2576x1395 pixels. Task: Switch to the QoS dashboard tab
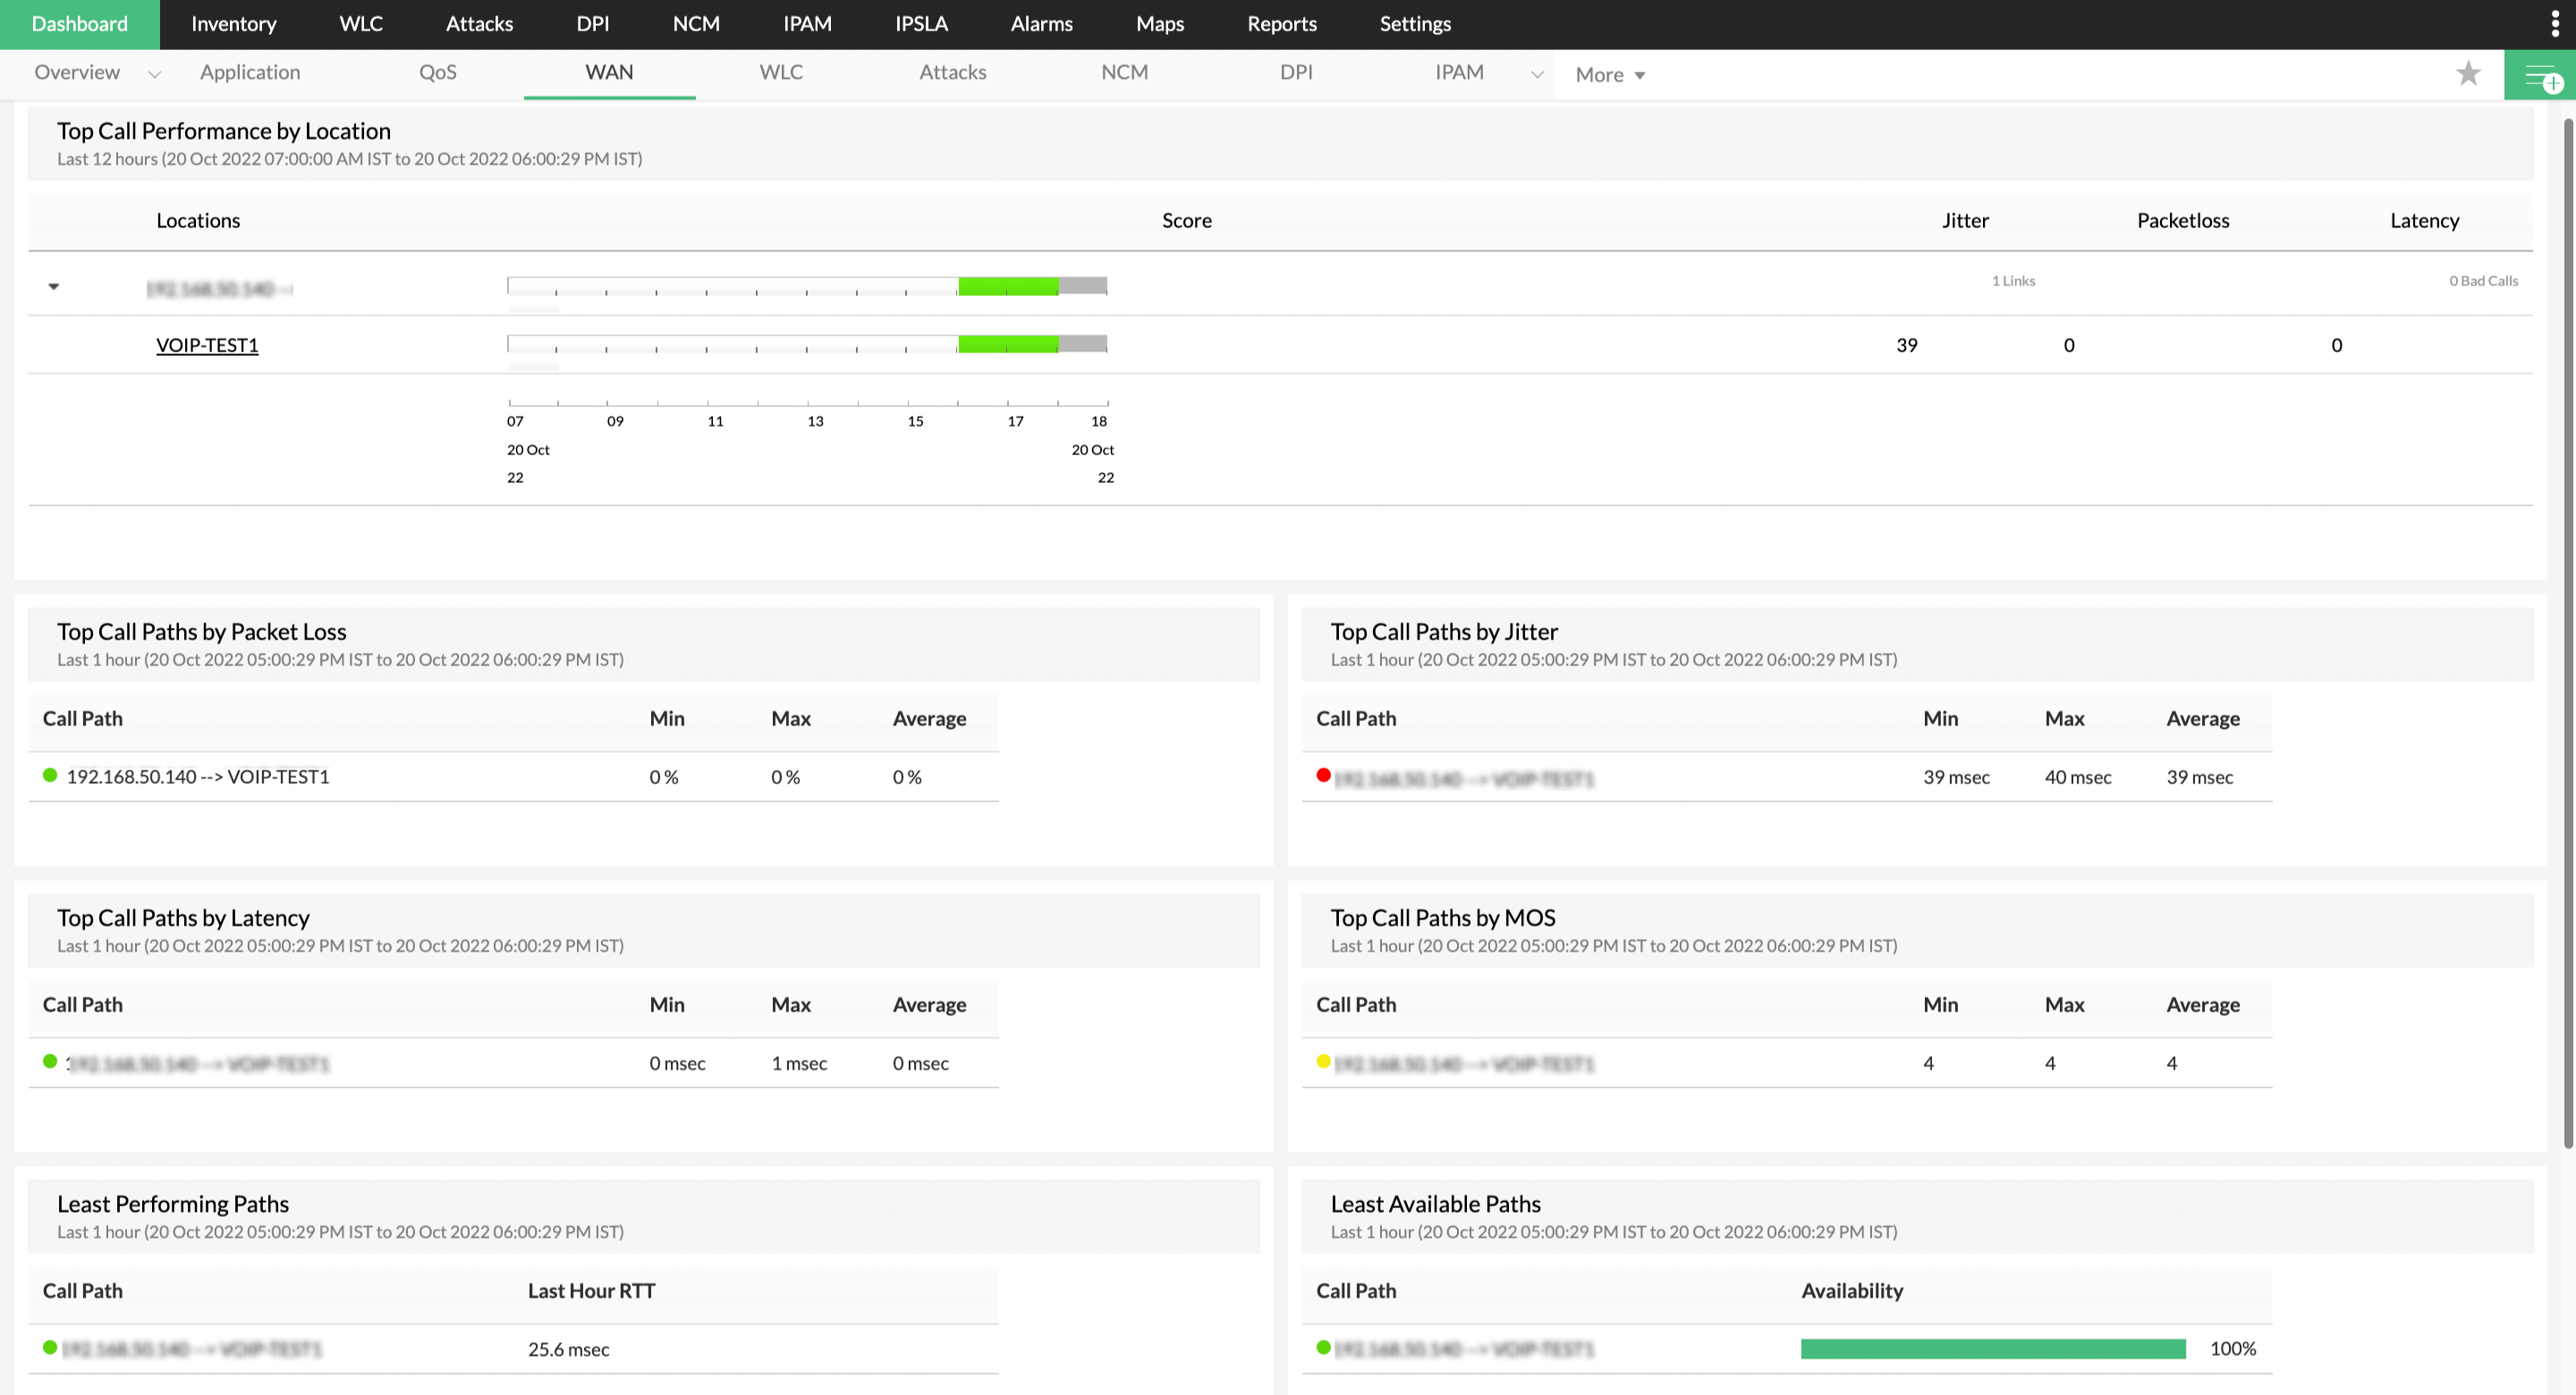pyautogui.click(x=437, y=73)
